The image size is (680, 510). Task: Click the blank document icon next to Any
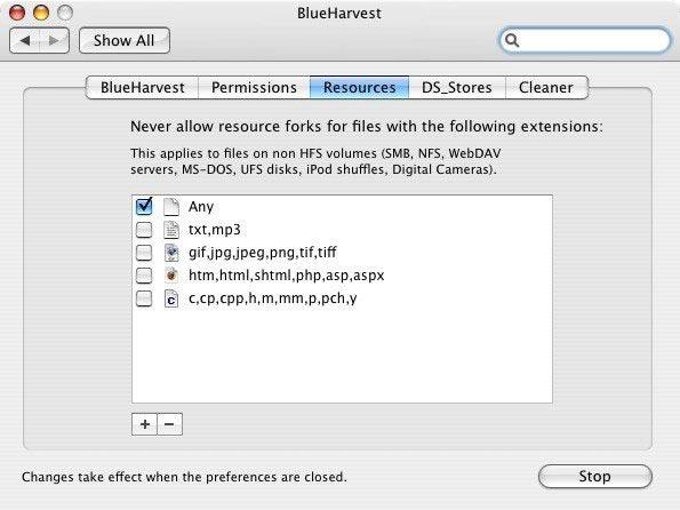click(x=171, y=206)
